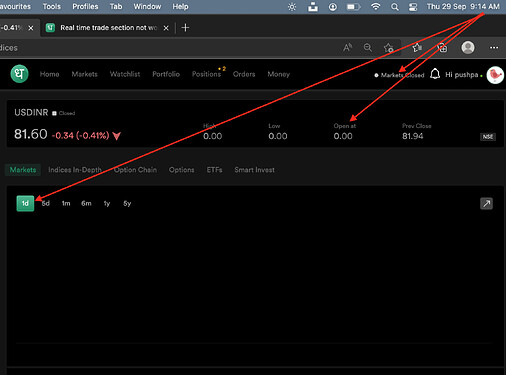
Task: Close the Real time trade section tab
Action: [166, 28]
